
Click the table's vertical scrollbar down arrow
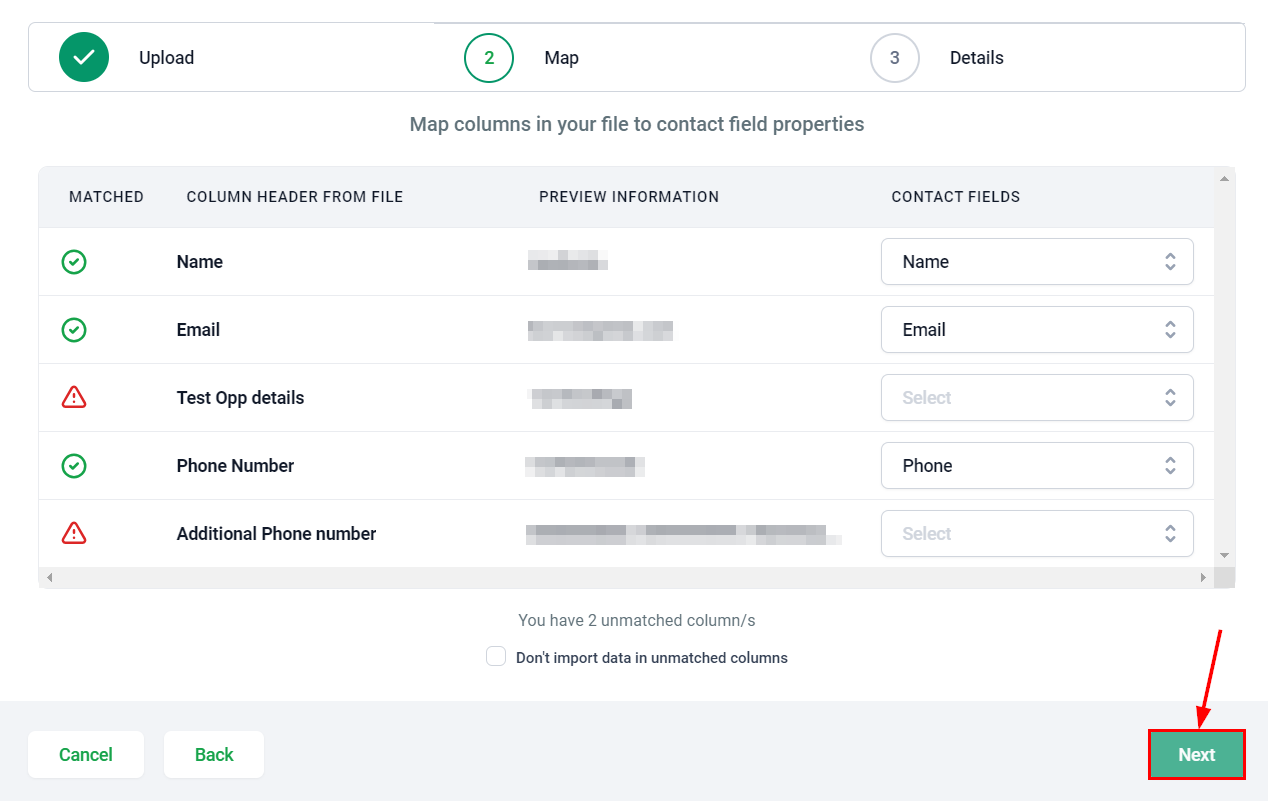[1224, 555]
